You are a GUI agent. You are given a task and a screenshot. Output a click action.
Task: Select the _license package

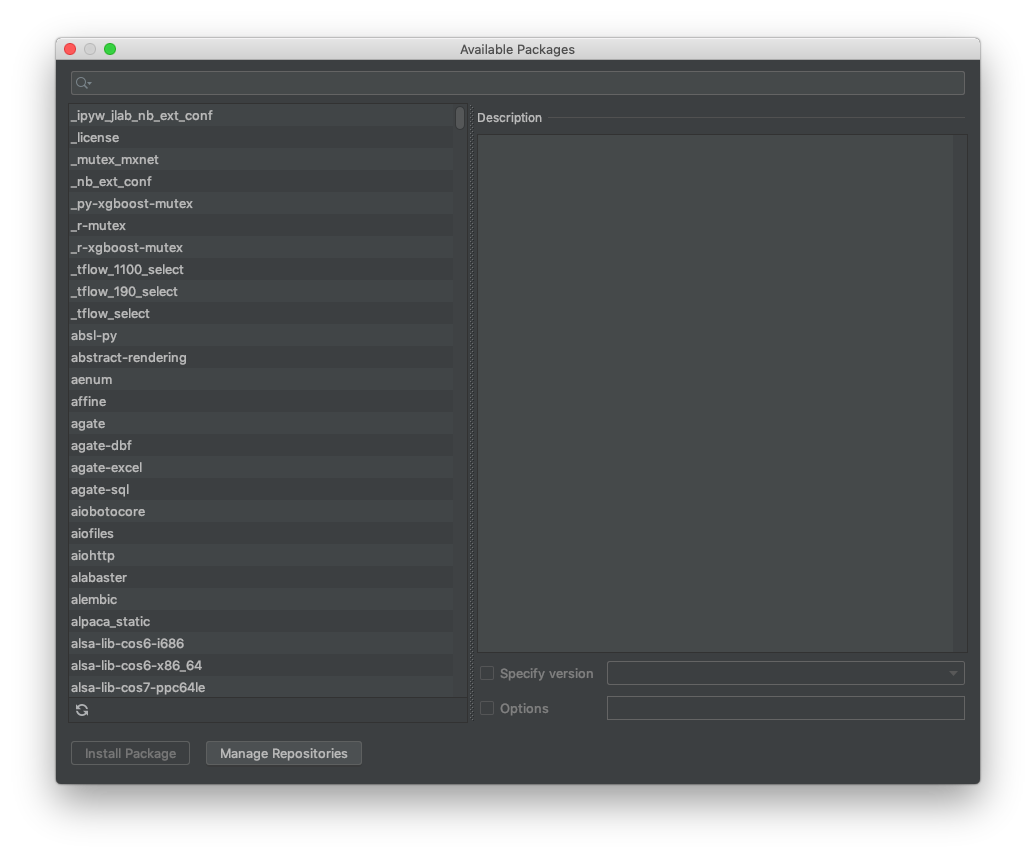(262, 137)
